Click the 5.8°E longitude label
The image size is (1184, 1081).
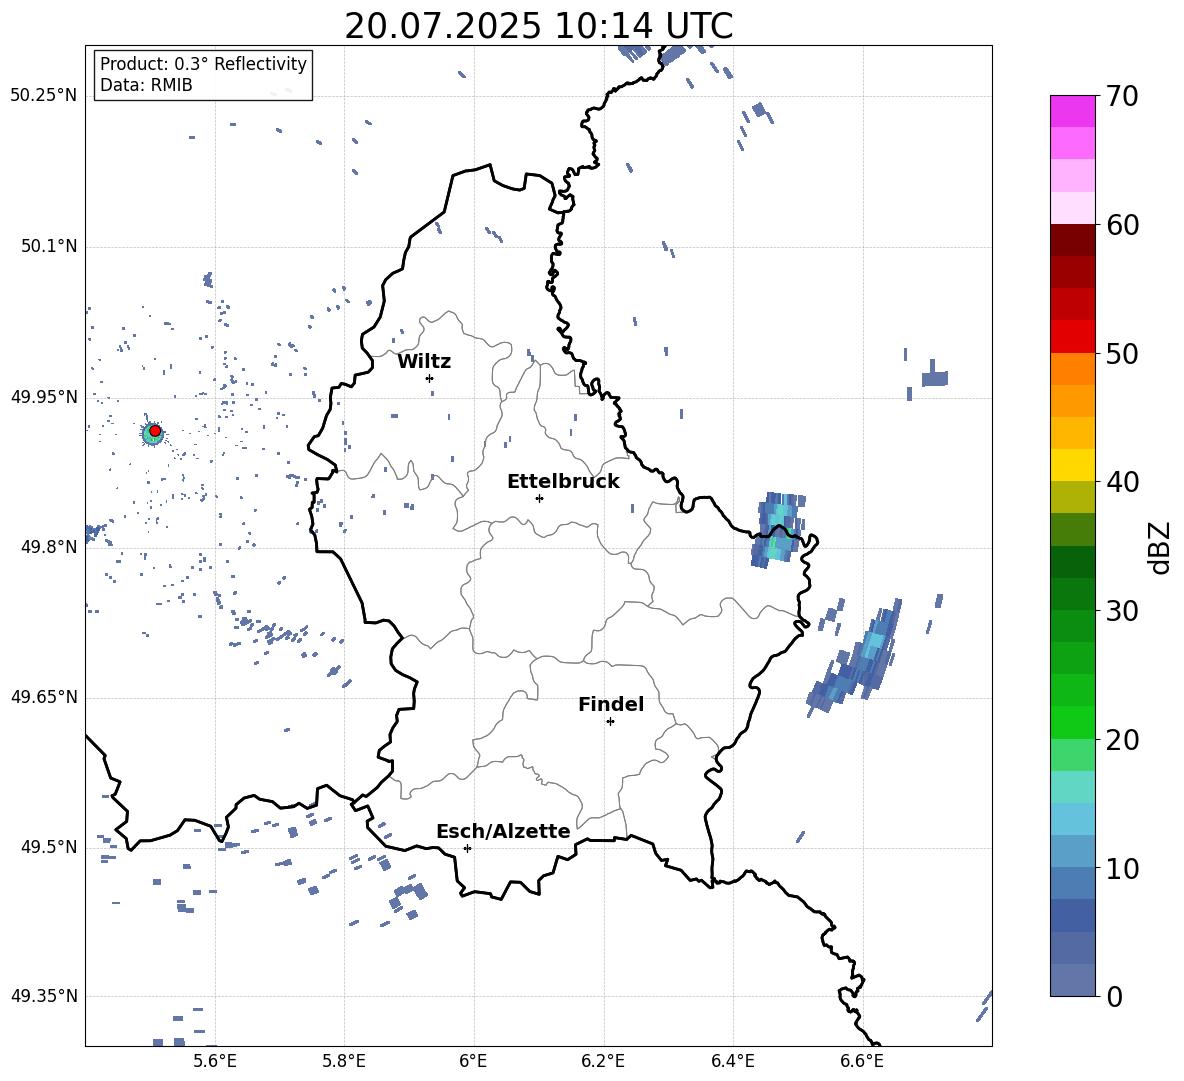[344, 1062]
